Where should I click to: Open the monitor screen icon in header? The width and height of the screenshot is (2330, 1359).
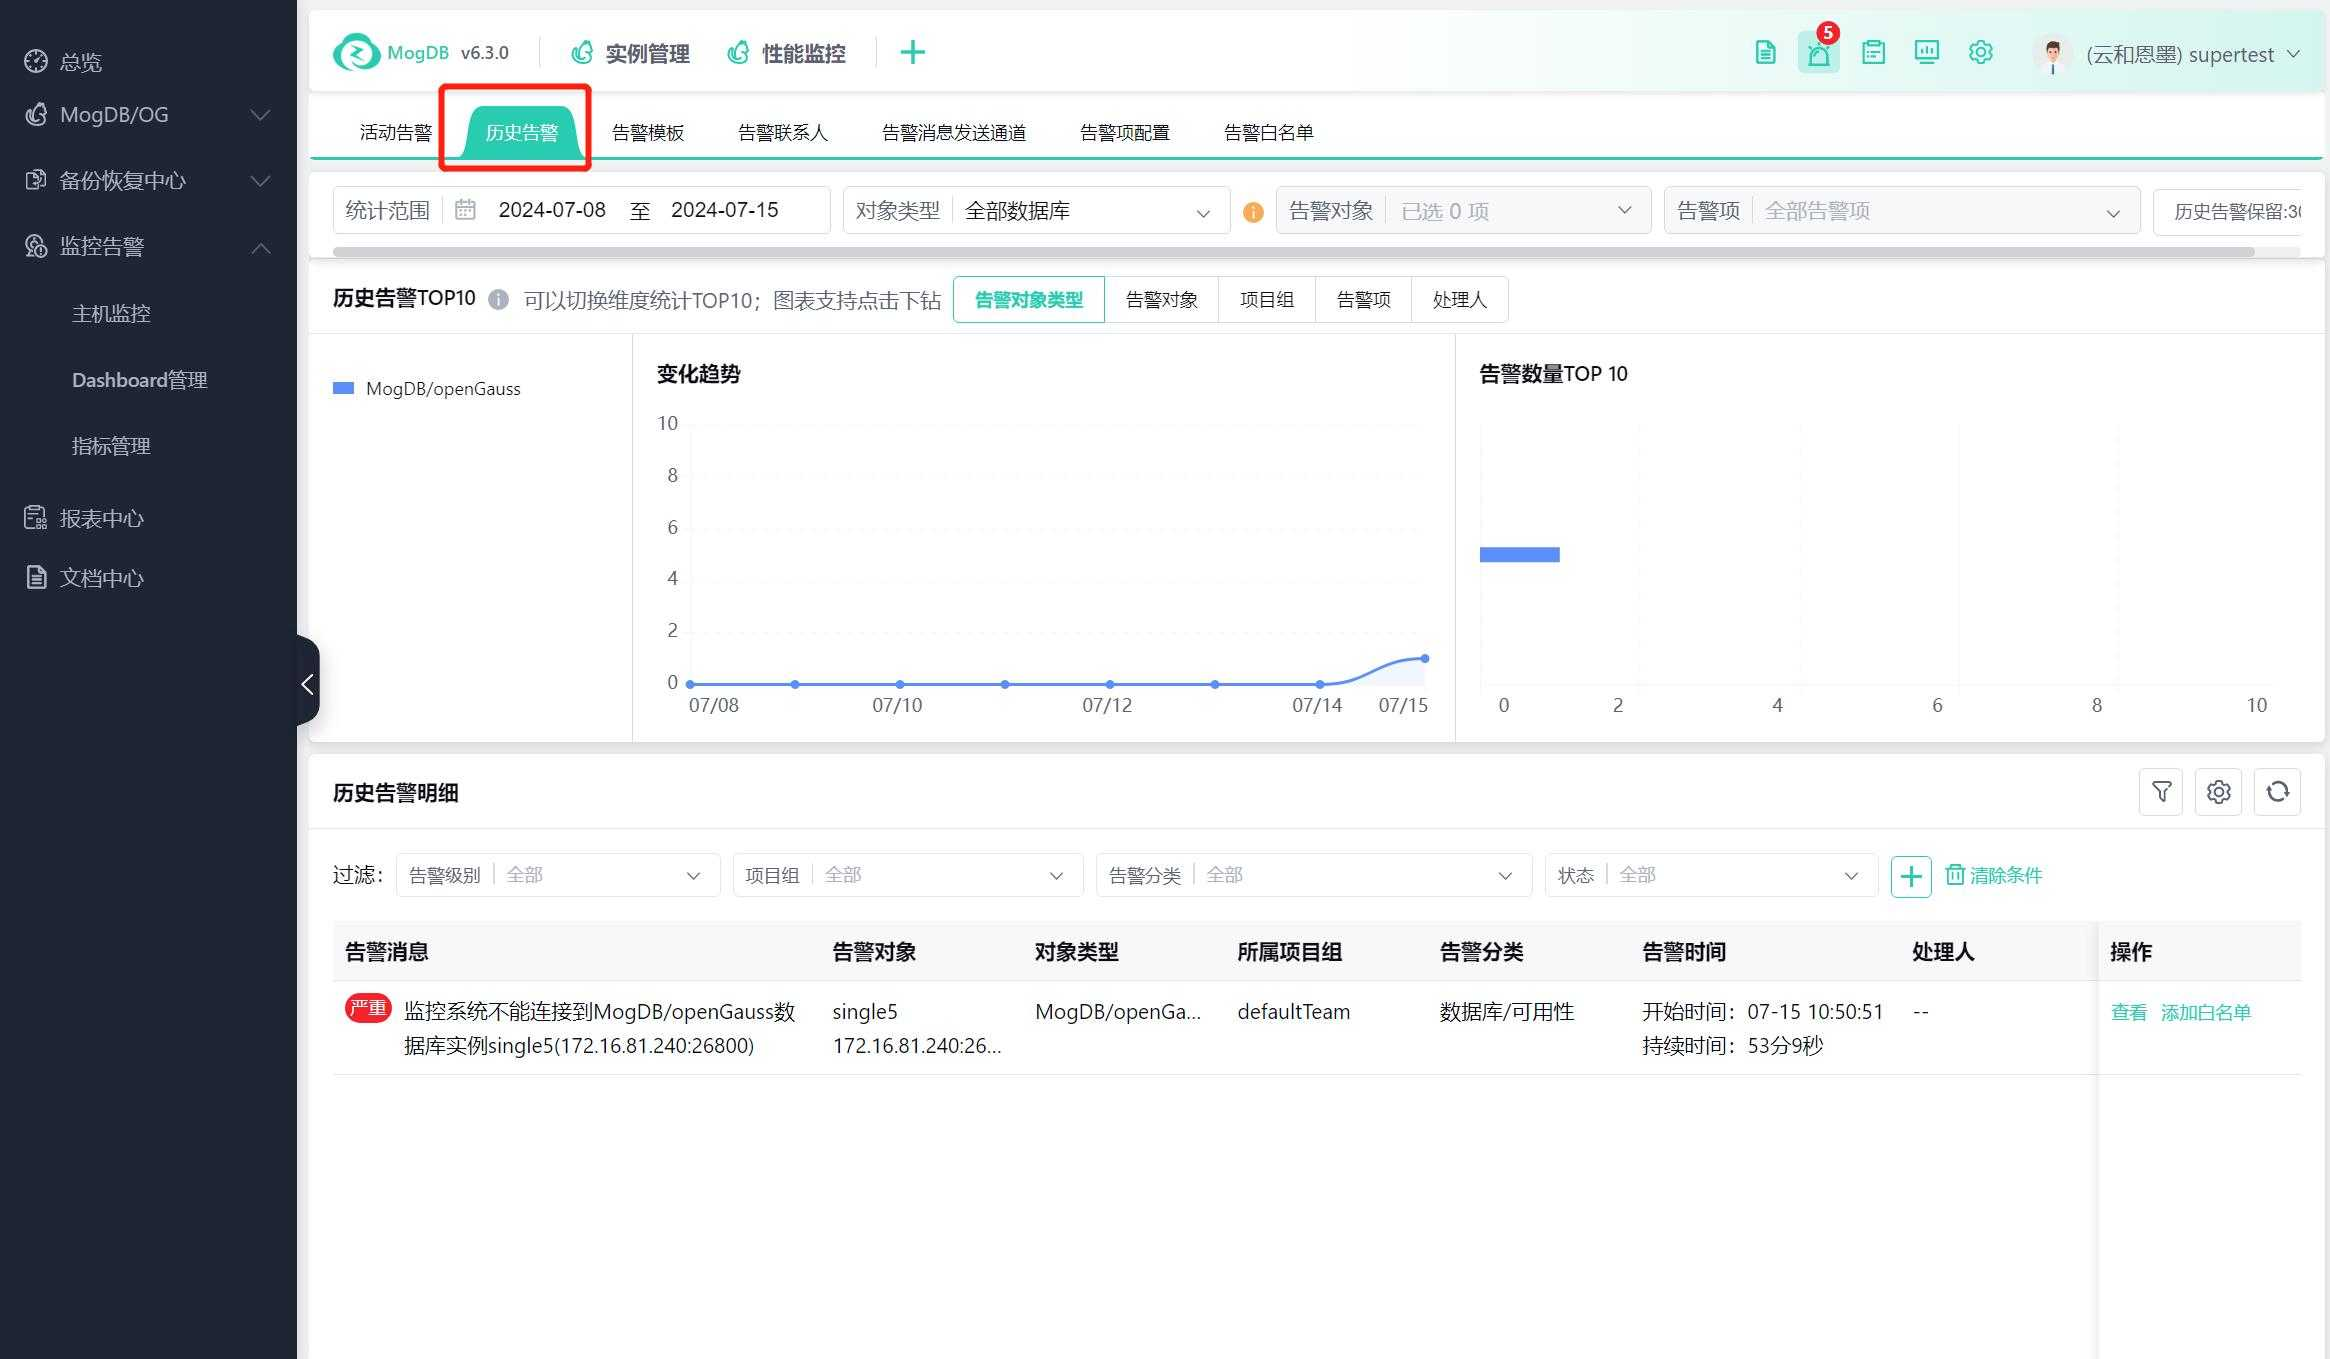click(1926, 53)
